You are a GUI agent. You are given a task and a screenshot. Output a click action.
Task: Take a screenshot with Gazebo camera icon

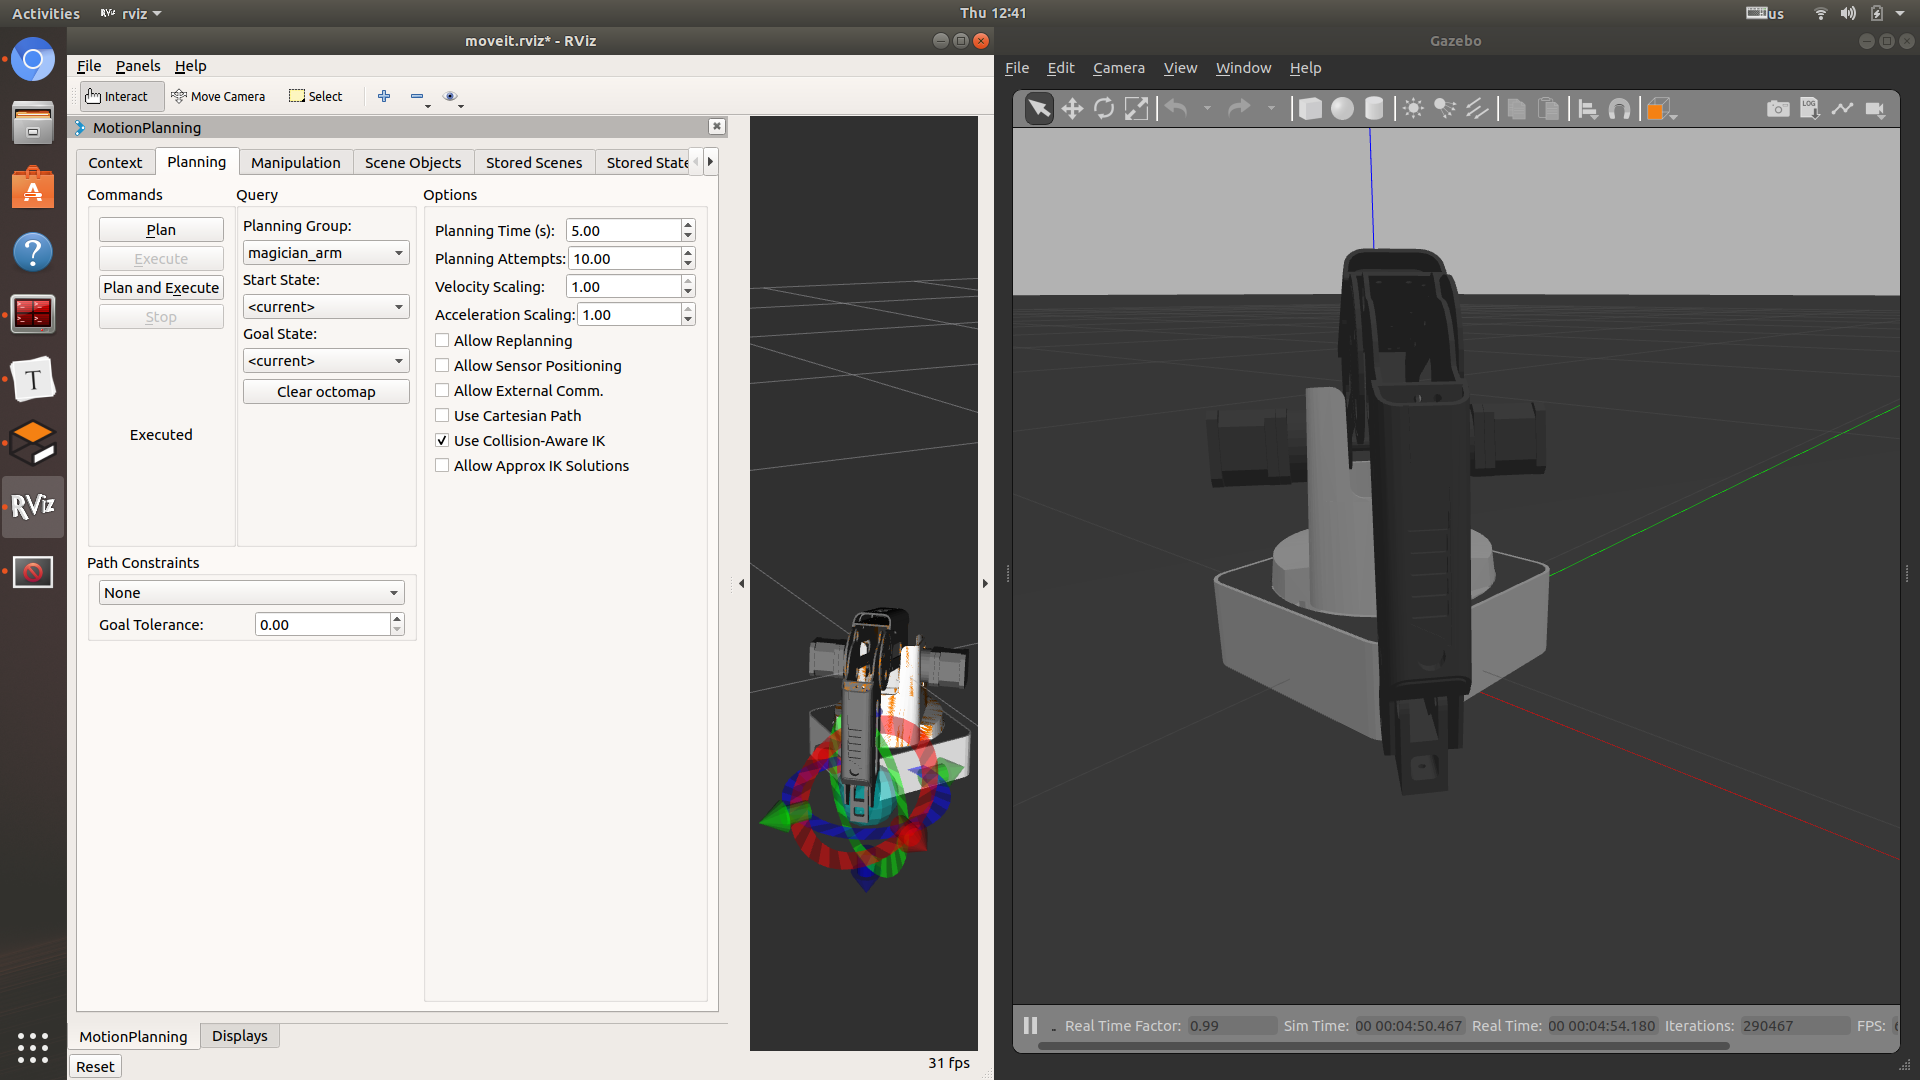pos(1778,109)
